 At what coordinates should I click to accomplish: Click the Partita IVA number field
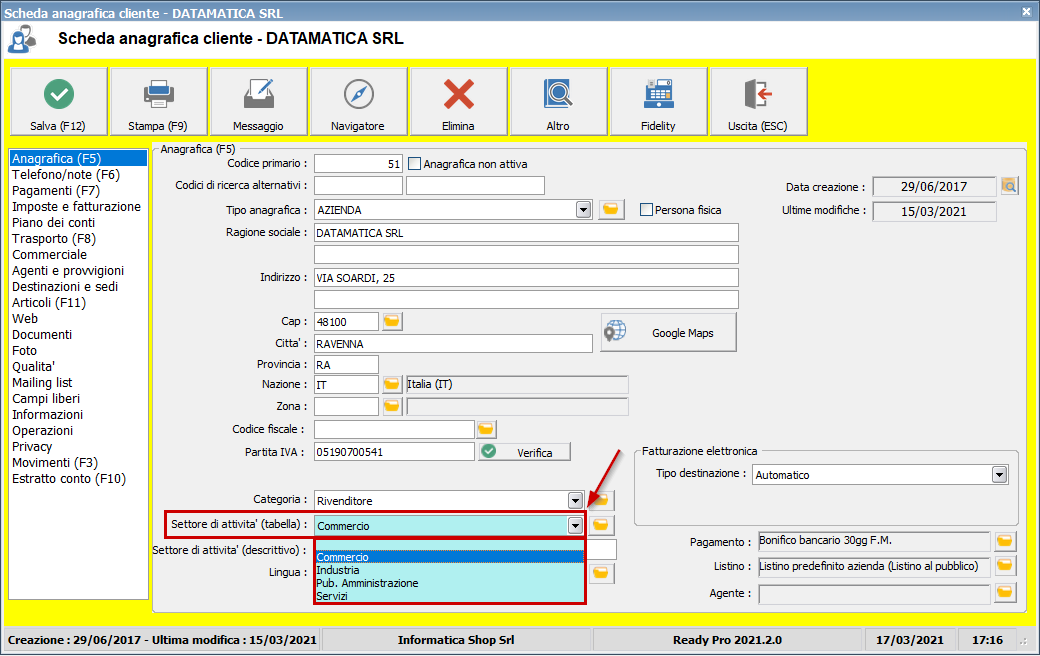coord(394,452)
